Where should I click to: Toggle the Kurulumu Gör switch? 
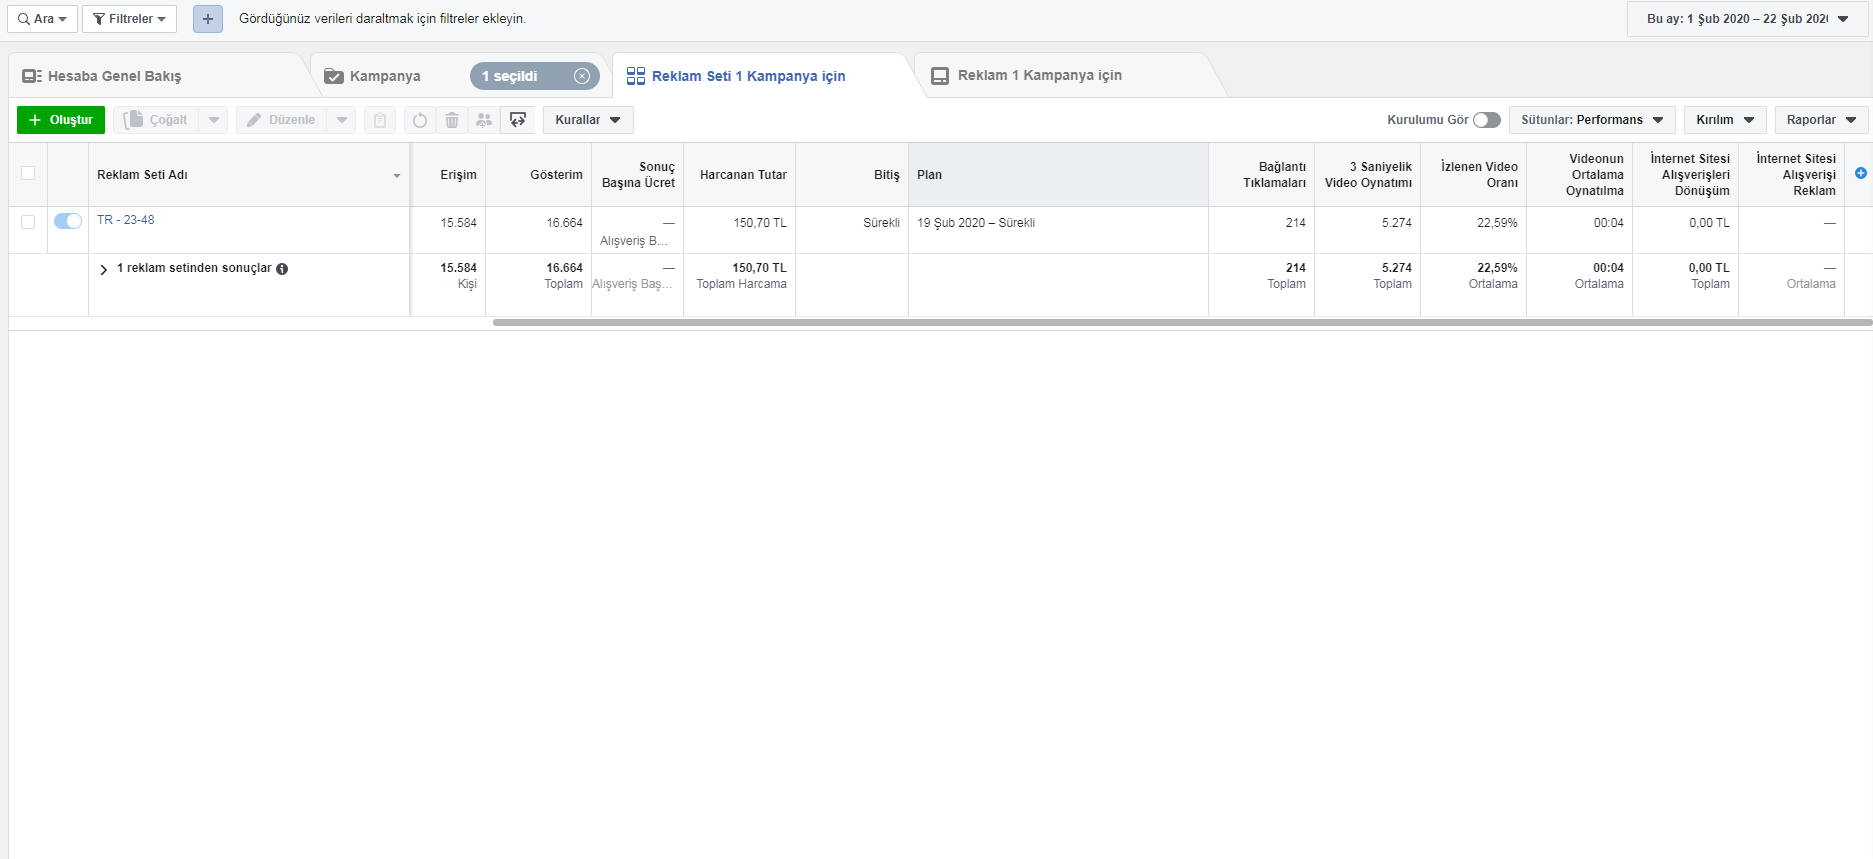pyautogui.click(x=1487, y=120)
